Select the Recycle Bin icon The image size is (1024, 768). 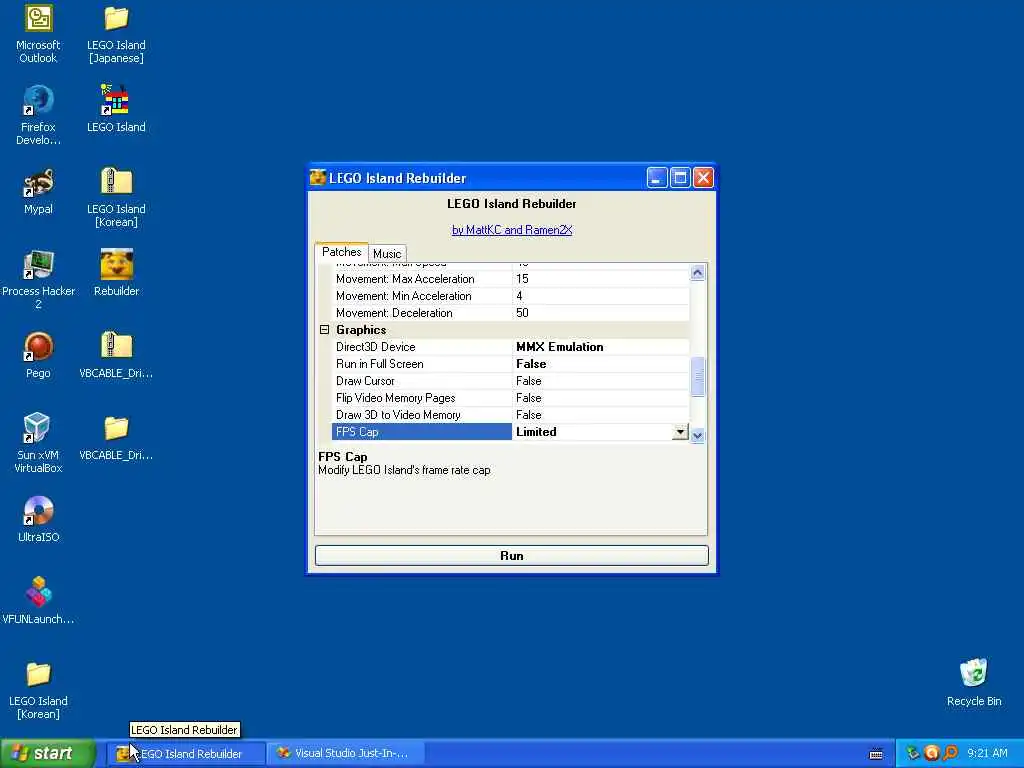[x=974, y=674]
